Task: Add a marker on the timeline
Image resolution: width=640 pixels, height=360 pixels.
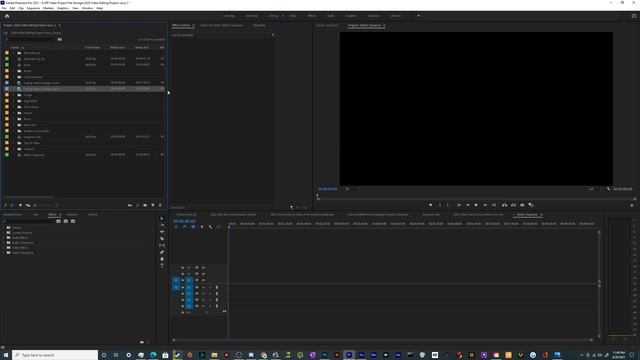Action: pyautogui.click(x=202, y=227)
